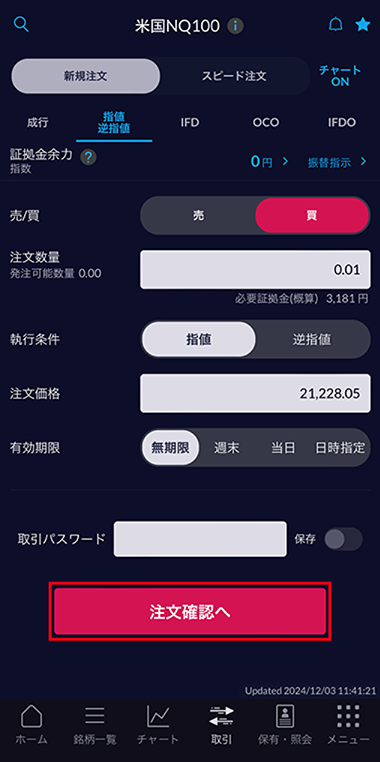
Task: Toggle the favorite star icon
Action: click(363, 24)
